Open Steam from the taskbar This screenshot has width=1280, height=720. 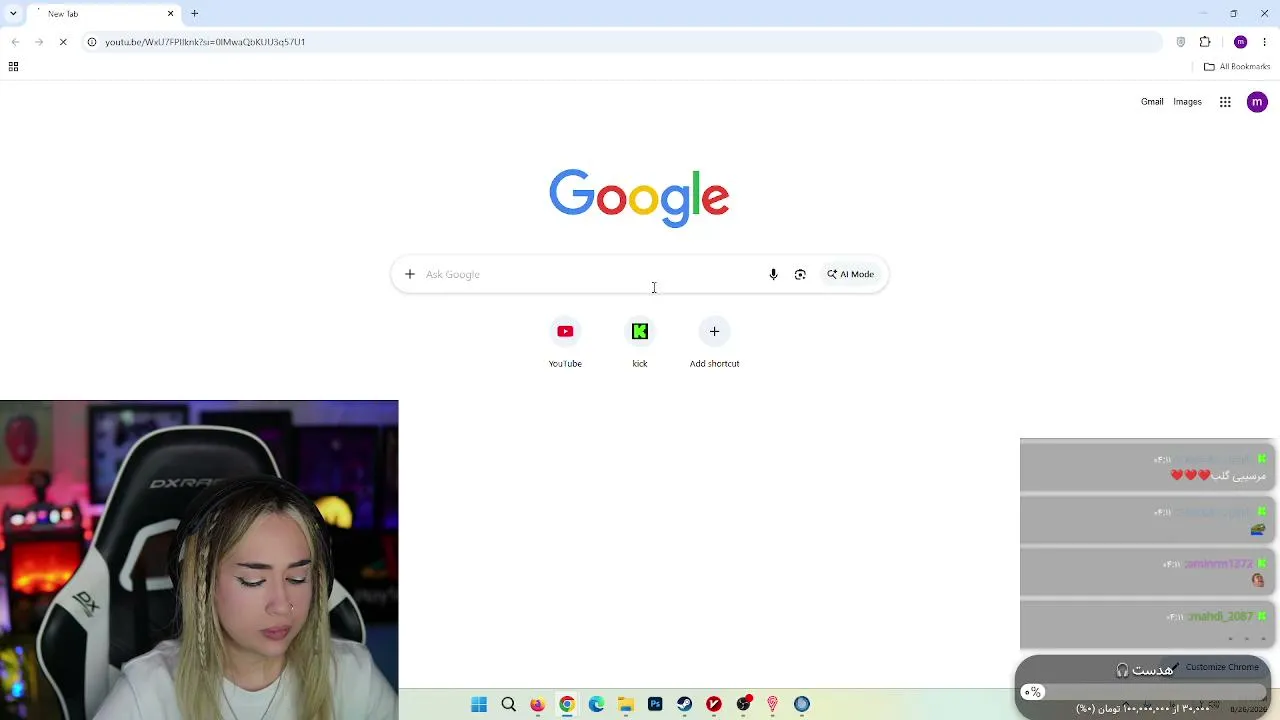pyautogui.click(x=684, y=704)
